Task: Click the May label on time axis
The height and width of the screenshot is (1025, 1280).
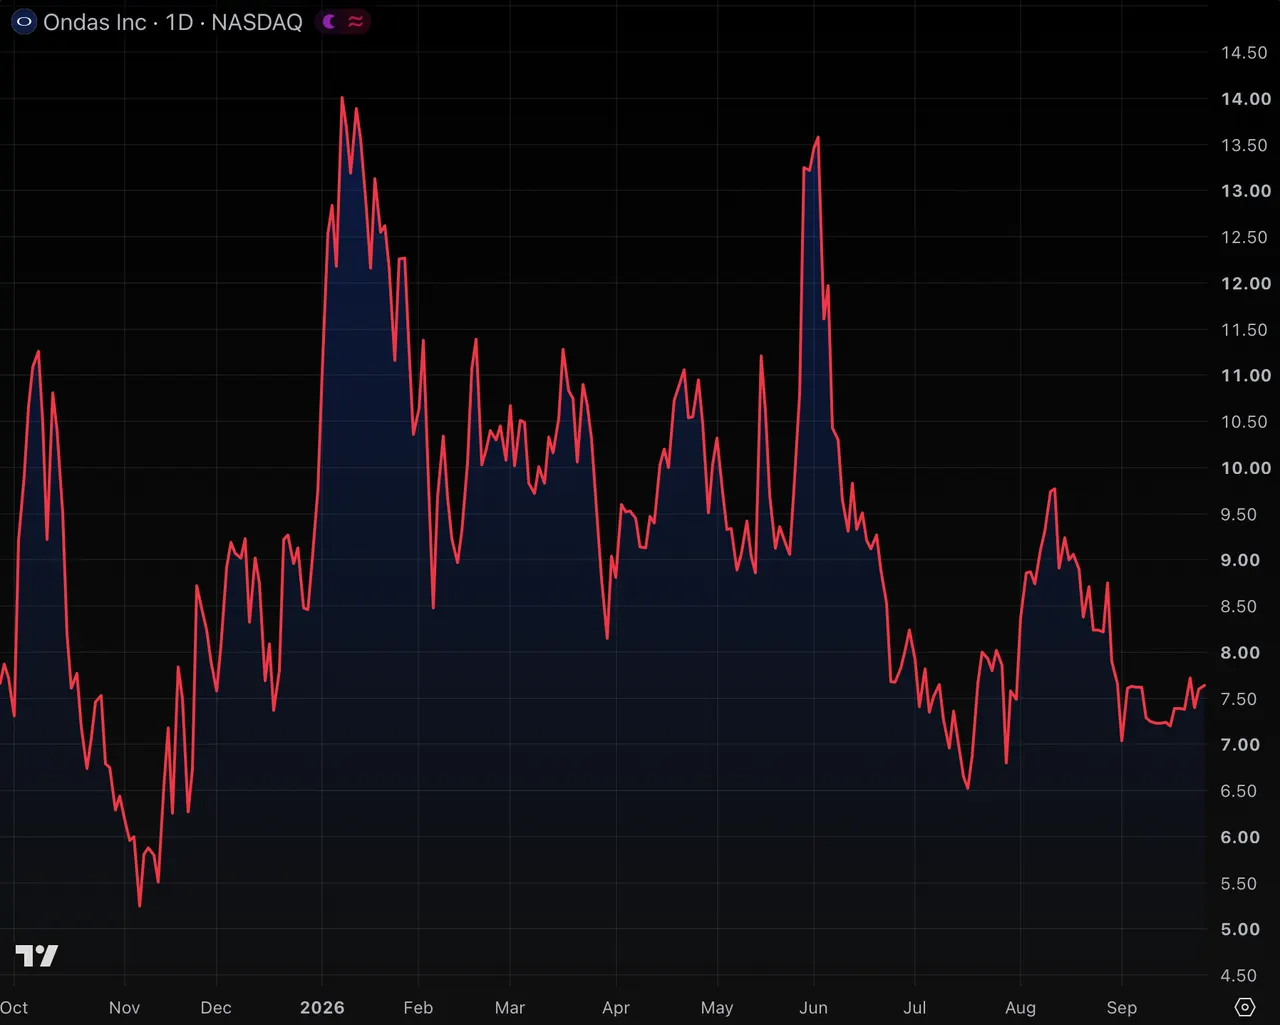Action: [717, 1007]
